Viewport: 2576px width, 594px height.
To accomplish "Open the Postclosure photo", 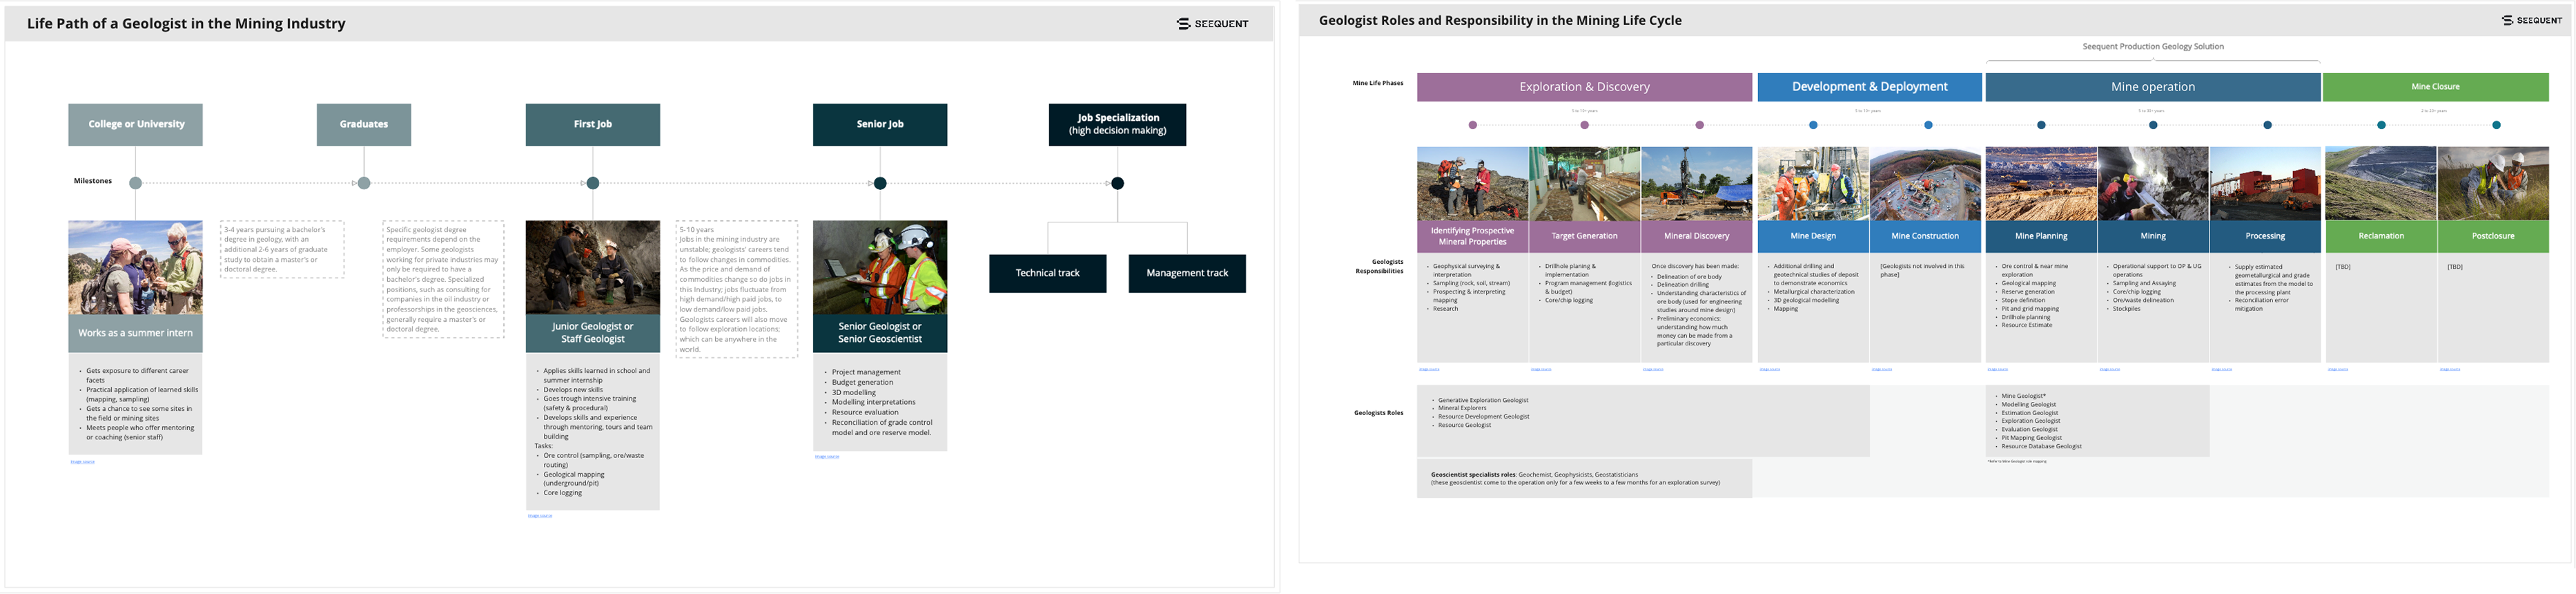I will (2493, 184).
